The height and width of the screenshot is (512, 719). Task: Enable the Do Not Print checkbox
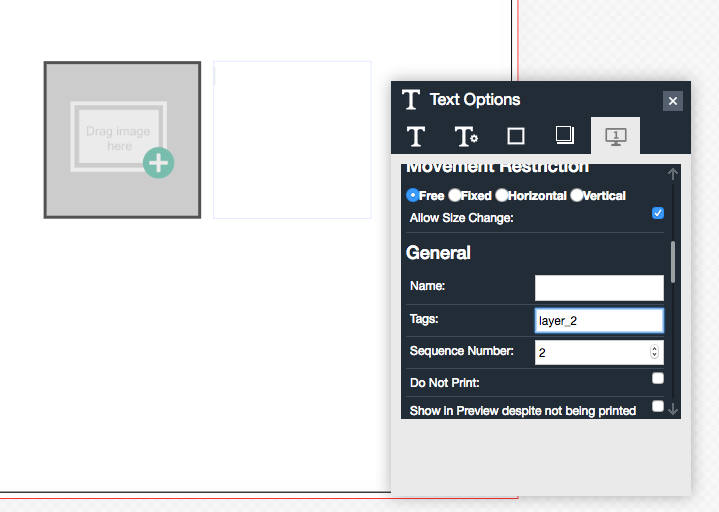tap(658, 378)
